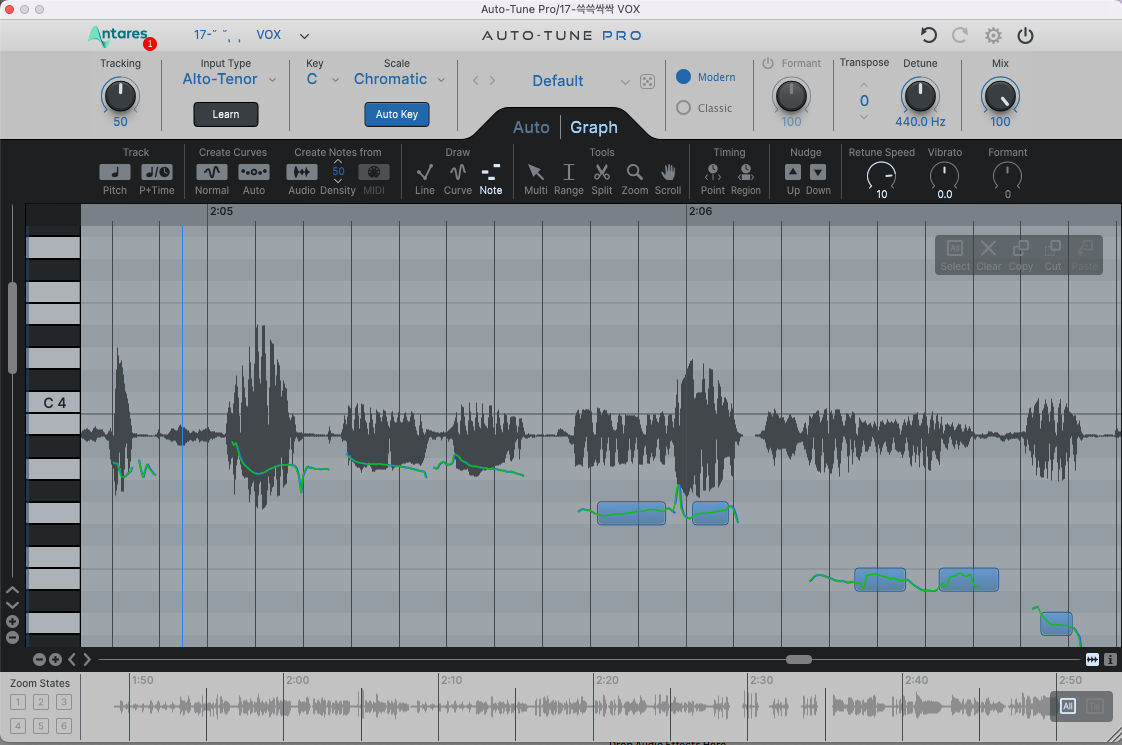
Task: Select Zoom State 6
Action: 64,726
